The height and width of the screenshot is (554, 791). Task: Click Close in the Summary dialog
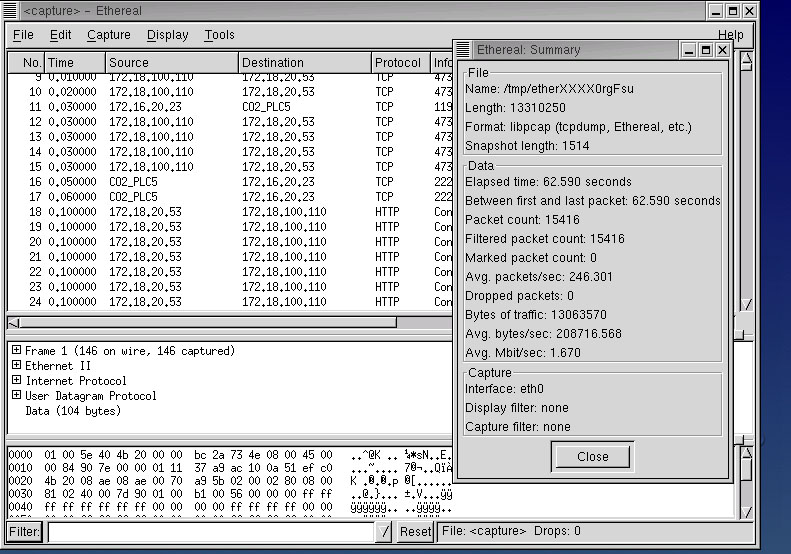pos(592,457)
